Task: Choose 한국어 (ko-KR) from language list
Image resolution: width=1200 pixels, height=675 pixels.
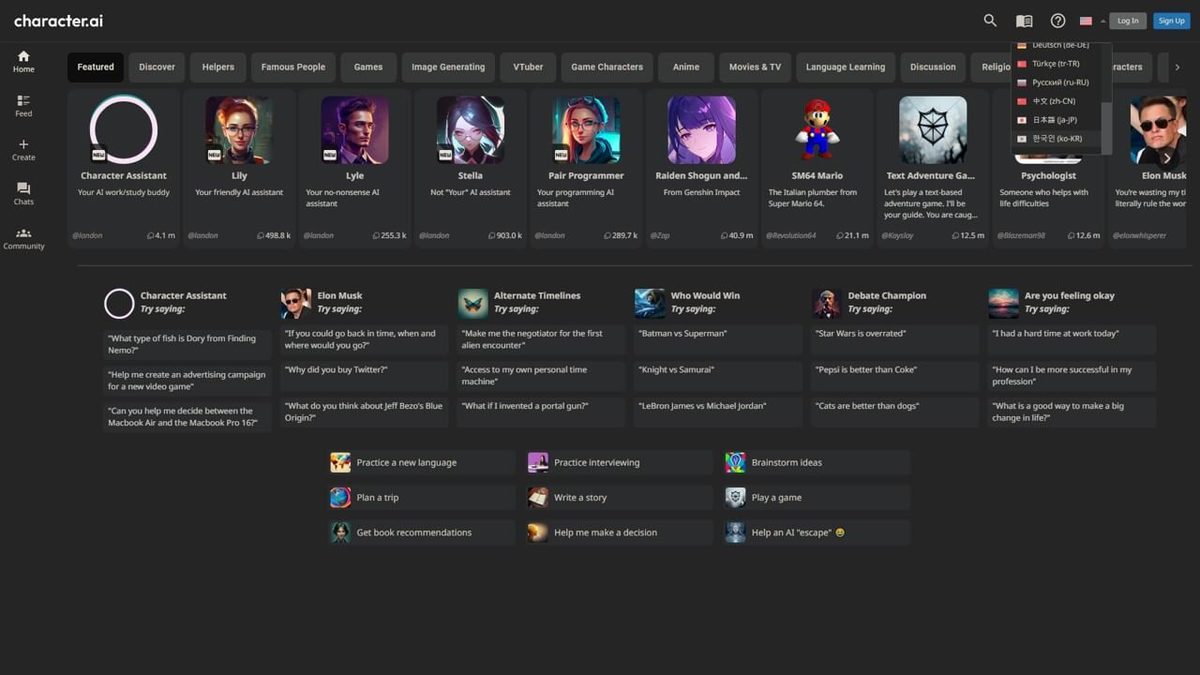Action: coord(1056,138)
